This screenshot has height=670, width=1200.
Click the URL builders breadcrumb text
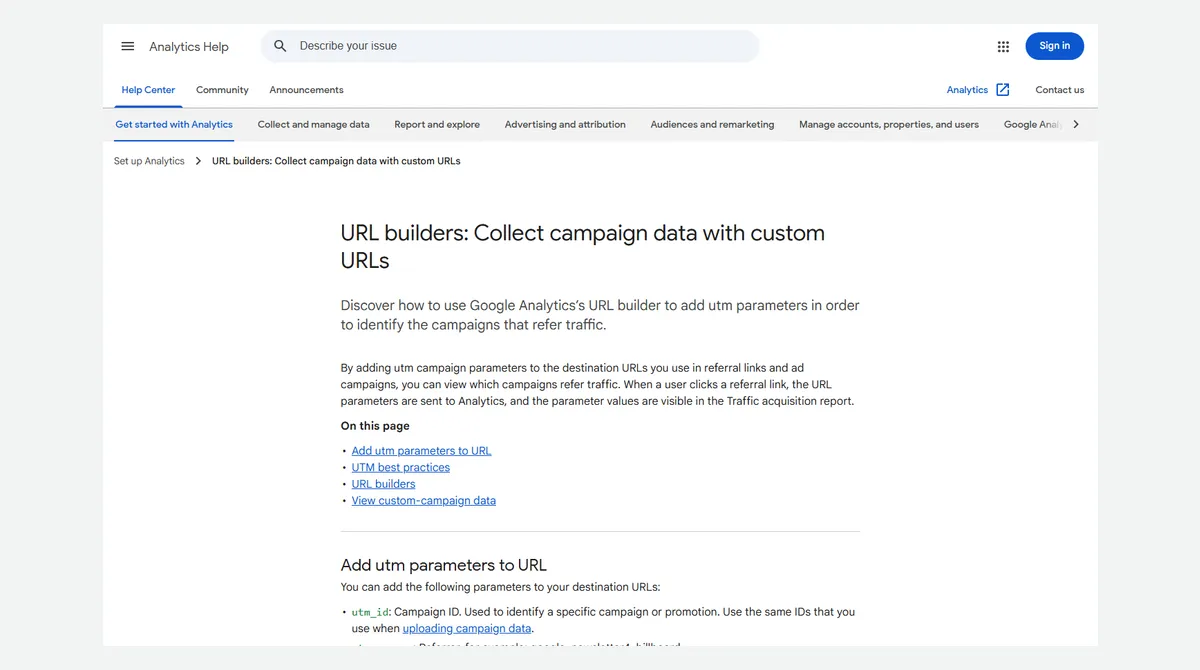(x=336, y=161)
